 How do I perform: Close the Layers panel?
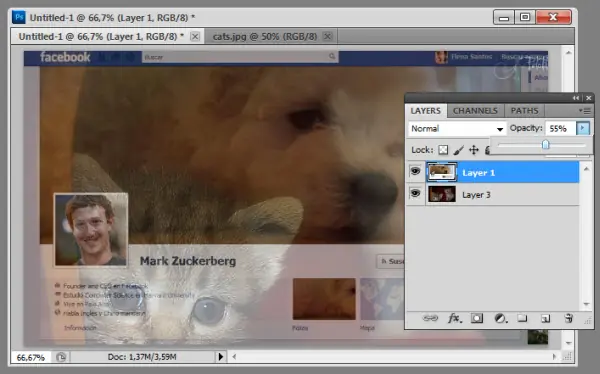[589, 98]
